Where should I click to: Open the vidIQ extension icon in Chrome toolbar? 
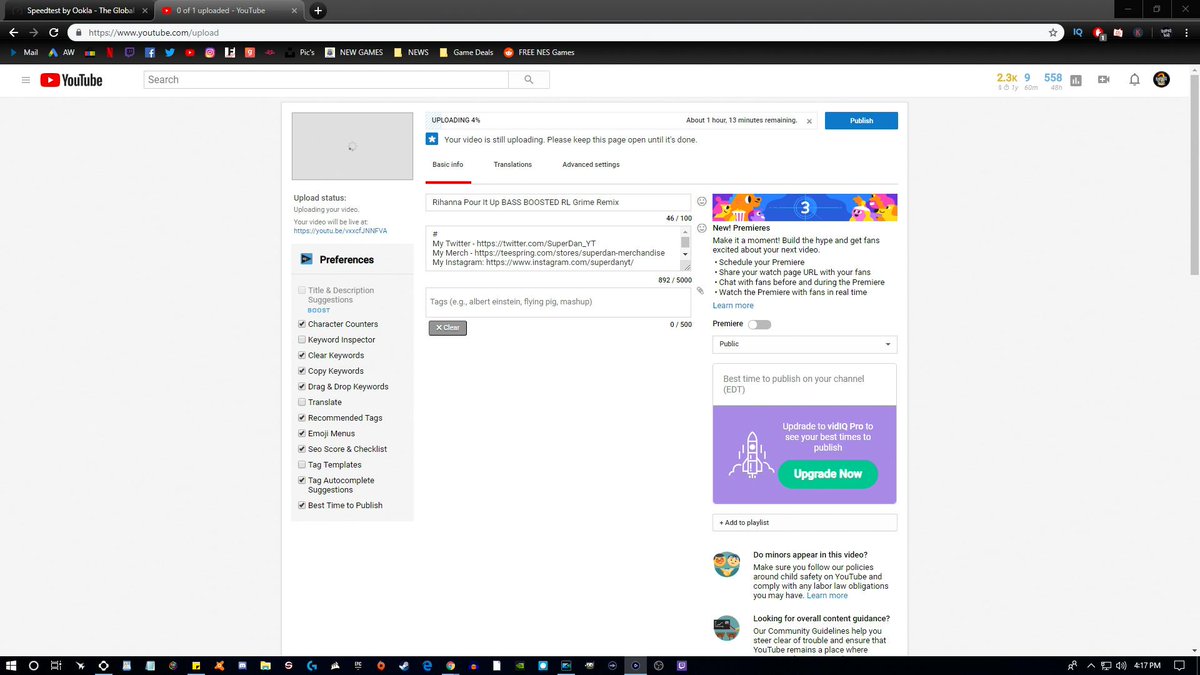pyautogui.click(x=1077, y=32)
